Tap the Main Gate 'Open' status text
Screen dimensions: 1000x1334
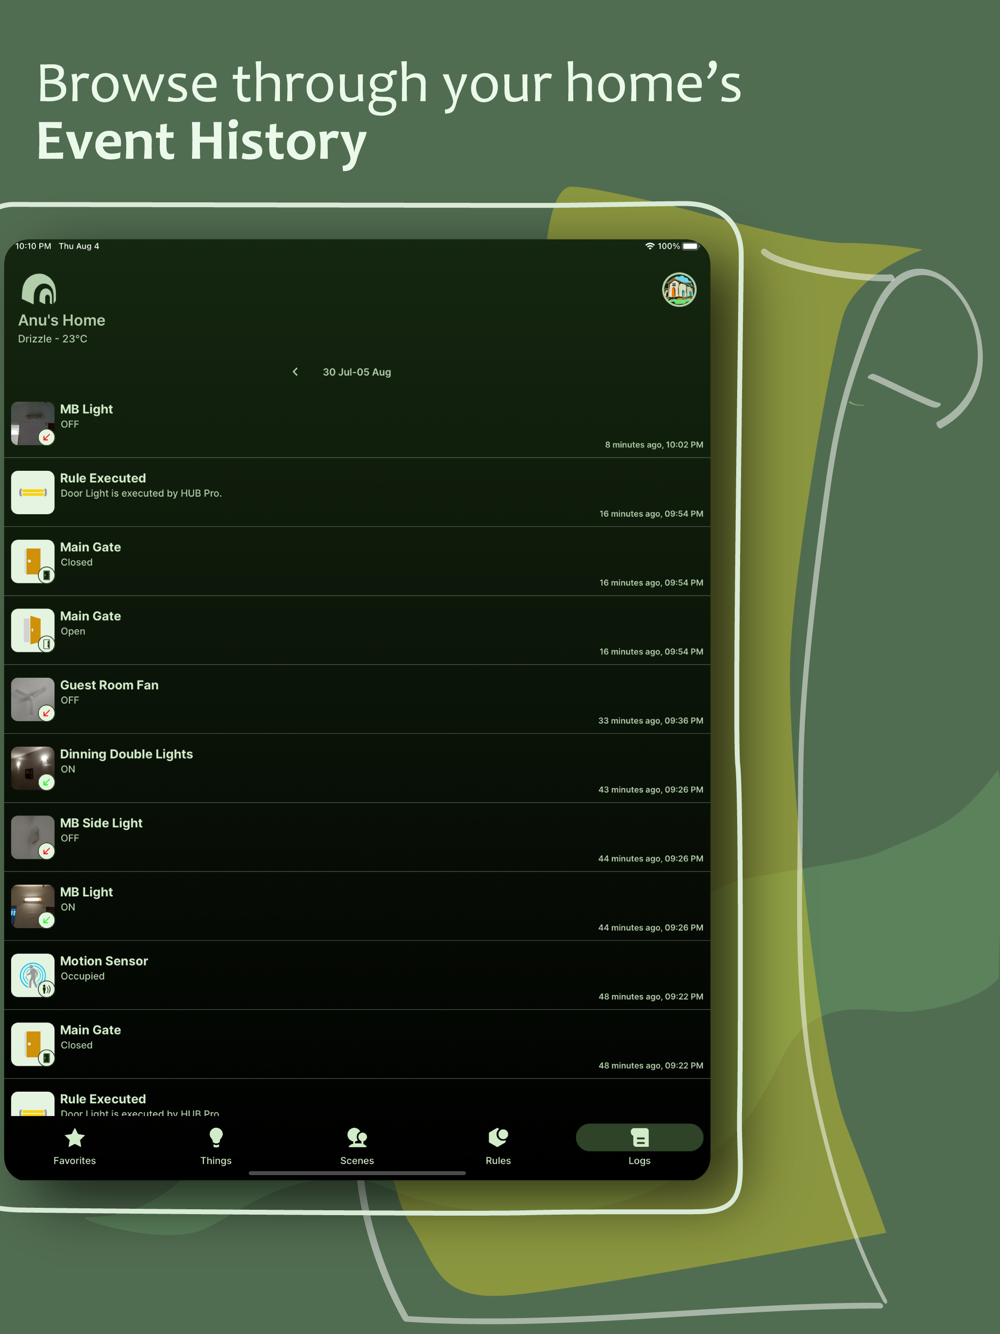point(73,631)
